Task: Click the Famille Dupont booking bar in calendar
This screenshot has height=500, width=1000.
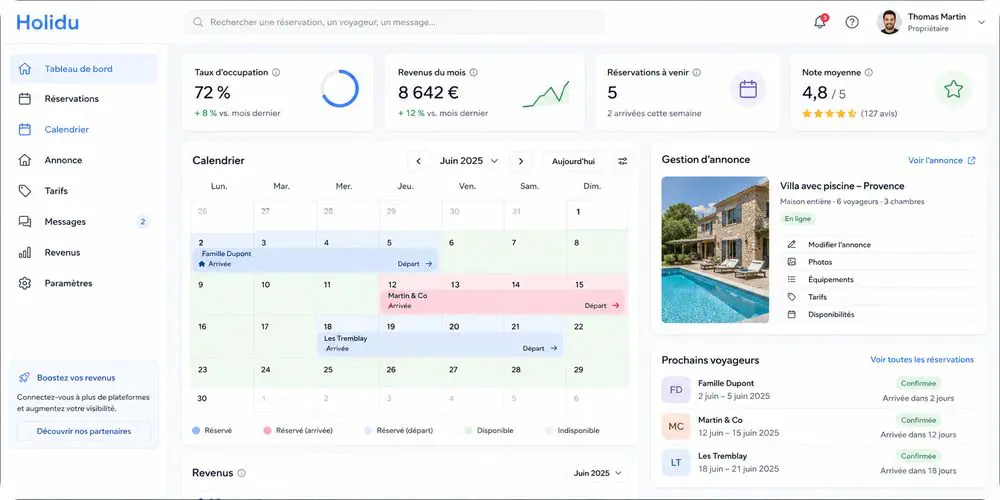Action: pos(315,259)
